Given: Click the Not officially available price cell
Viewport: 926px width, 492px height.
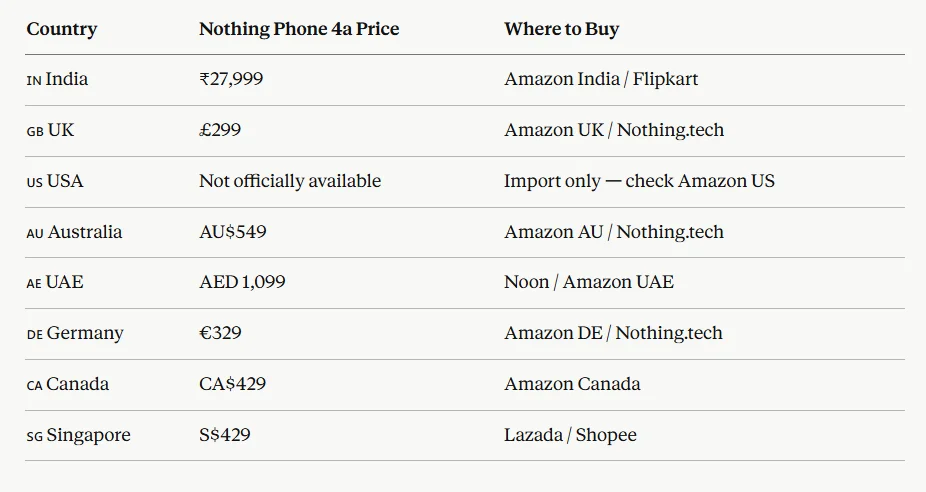Looking at the screenshot, I should [290, 181].
